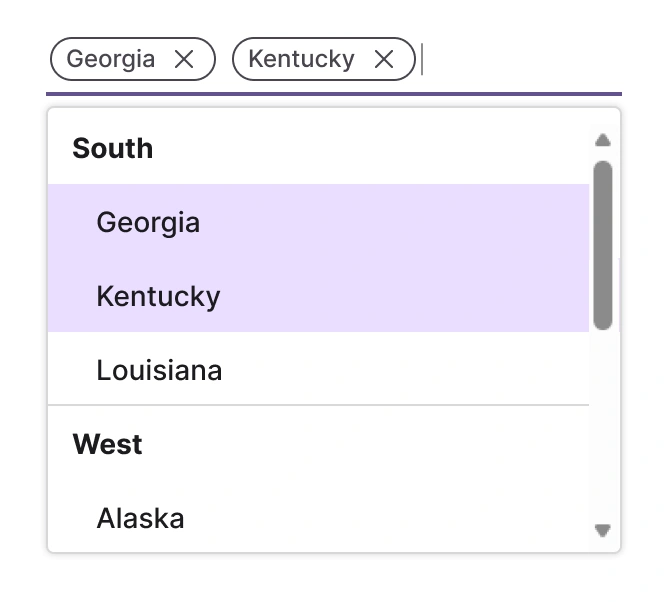The height and width of the screenshot is (602, 668).
Task: Remove the Georgia chip with its X icon
Action: 184,59
